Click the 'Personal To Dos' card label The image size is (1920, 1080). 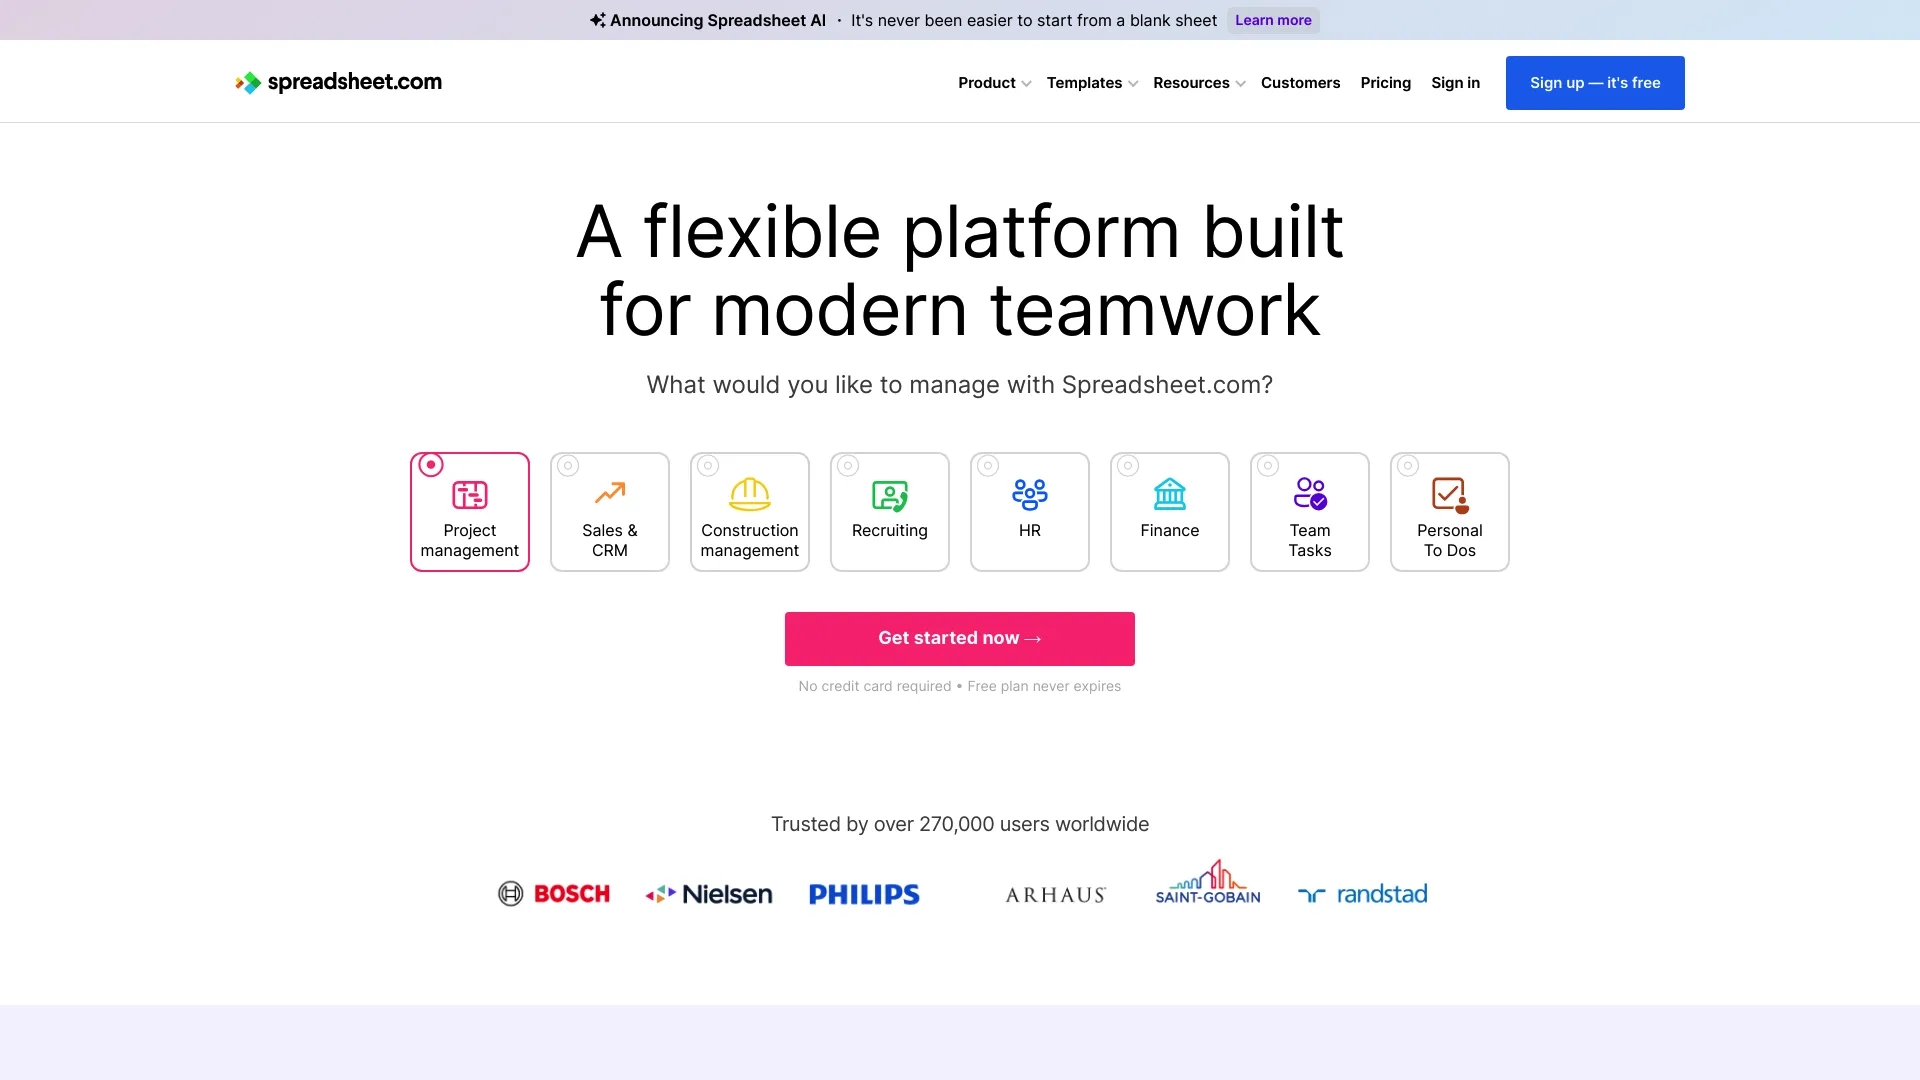(1450, 540)
